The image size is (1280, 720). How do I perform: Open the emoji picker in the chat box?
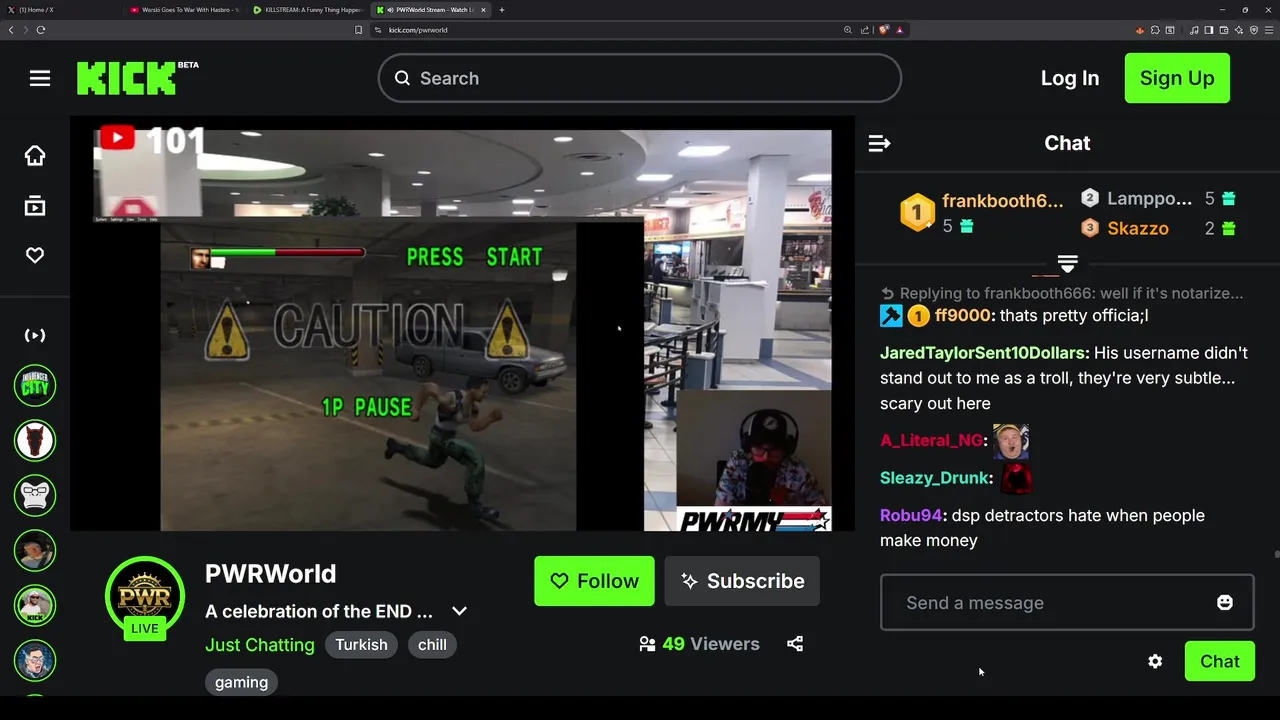1224,602
